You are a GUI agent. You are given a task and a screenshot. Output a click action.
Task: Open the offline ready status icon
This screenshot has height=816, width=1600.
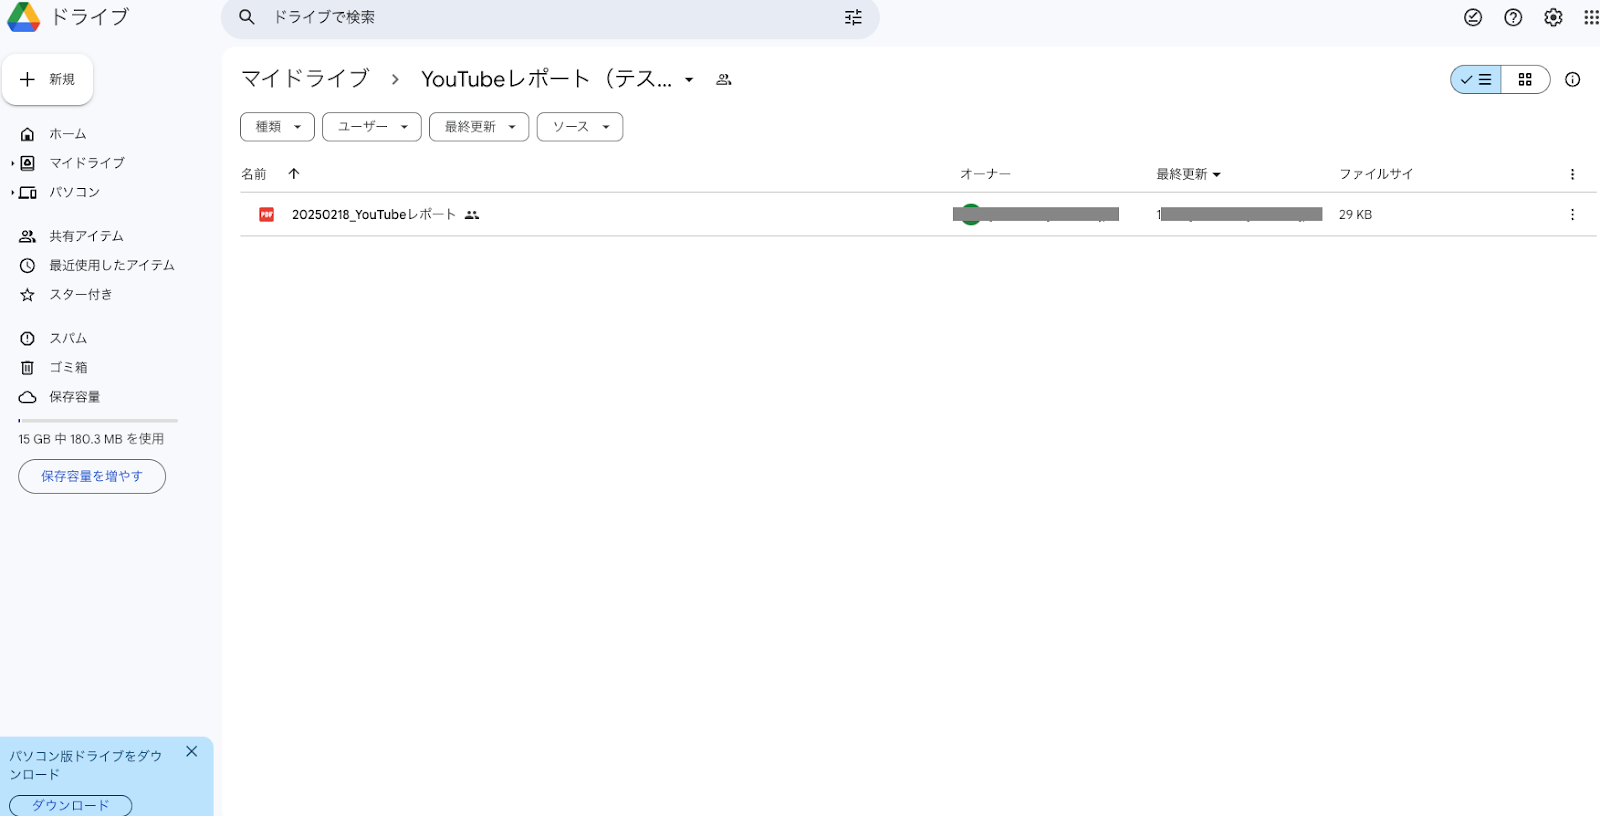pyautogui.click(x=1473, y=17)
